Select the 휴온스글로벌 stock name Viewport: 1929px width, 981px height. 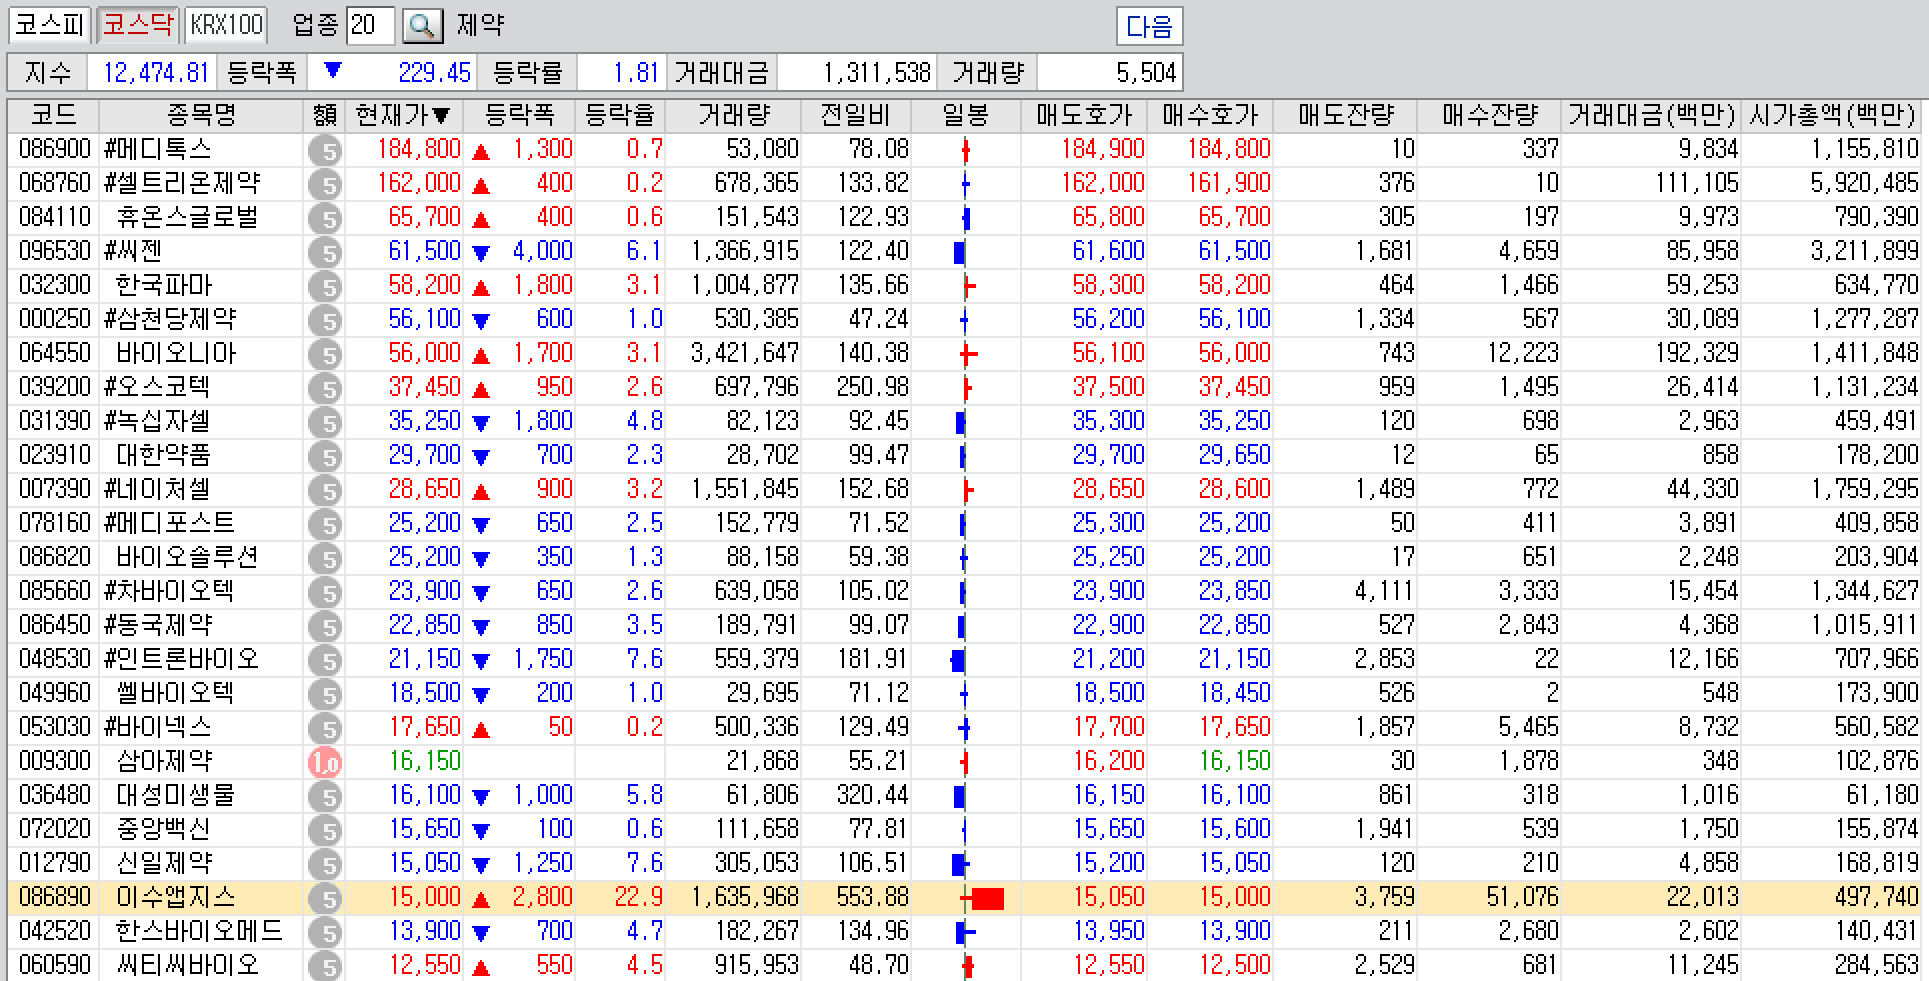click(187, 218)
